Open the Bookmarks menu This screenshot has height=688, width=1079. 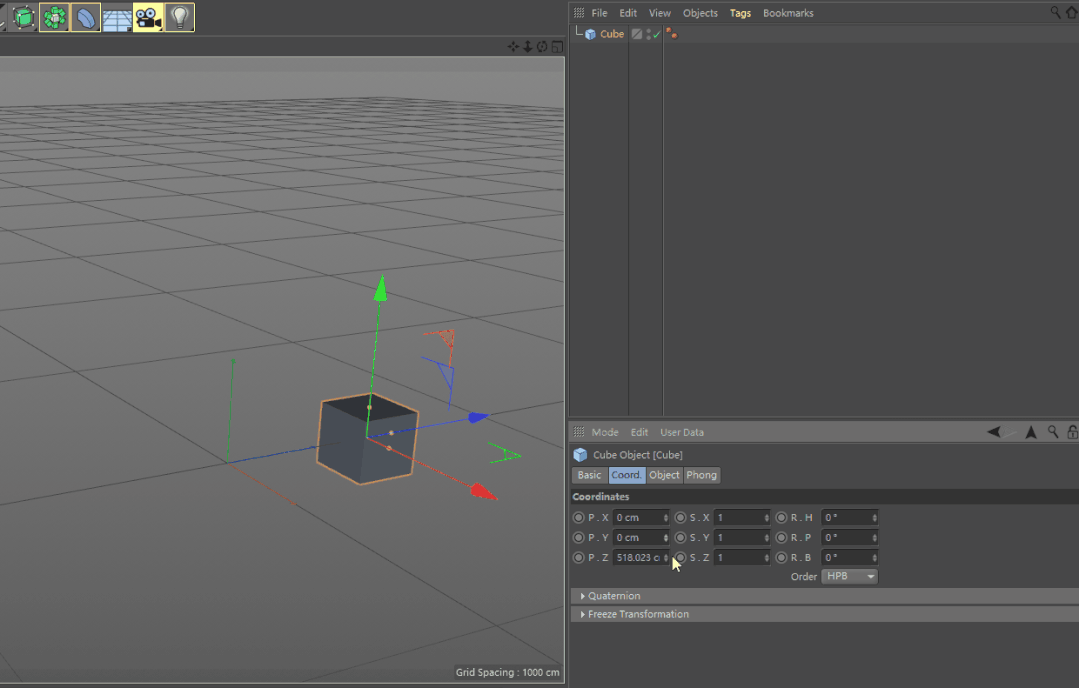coord(788,13)
